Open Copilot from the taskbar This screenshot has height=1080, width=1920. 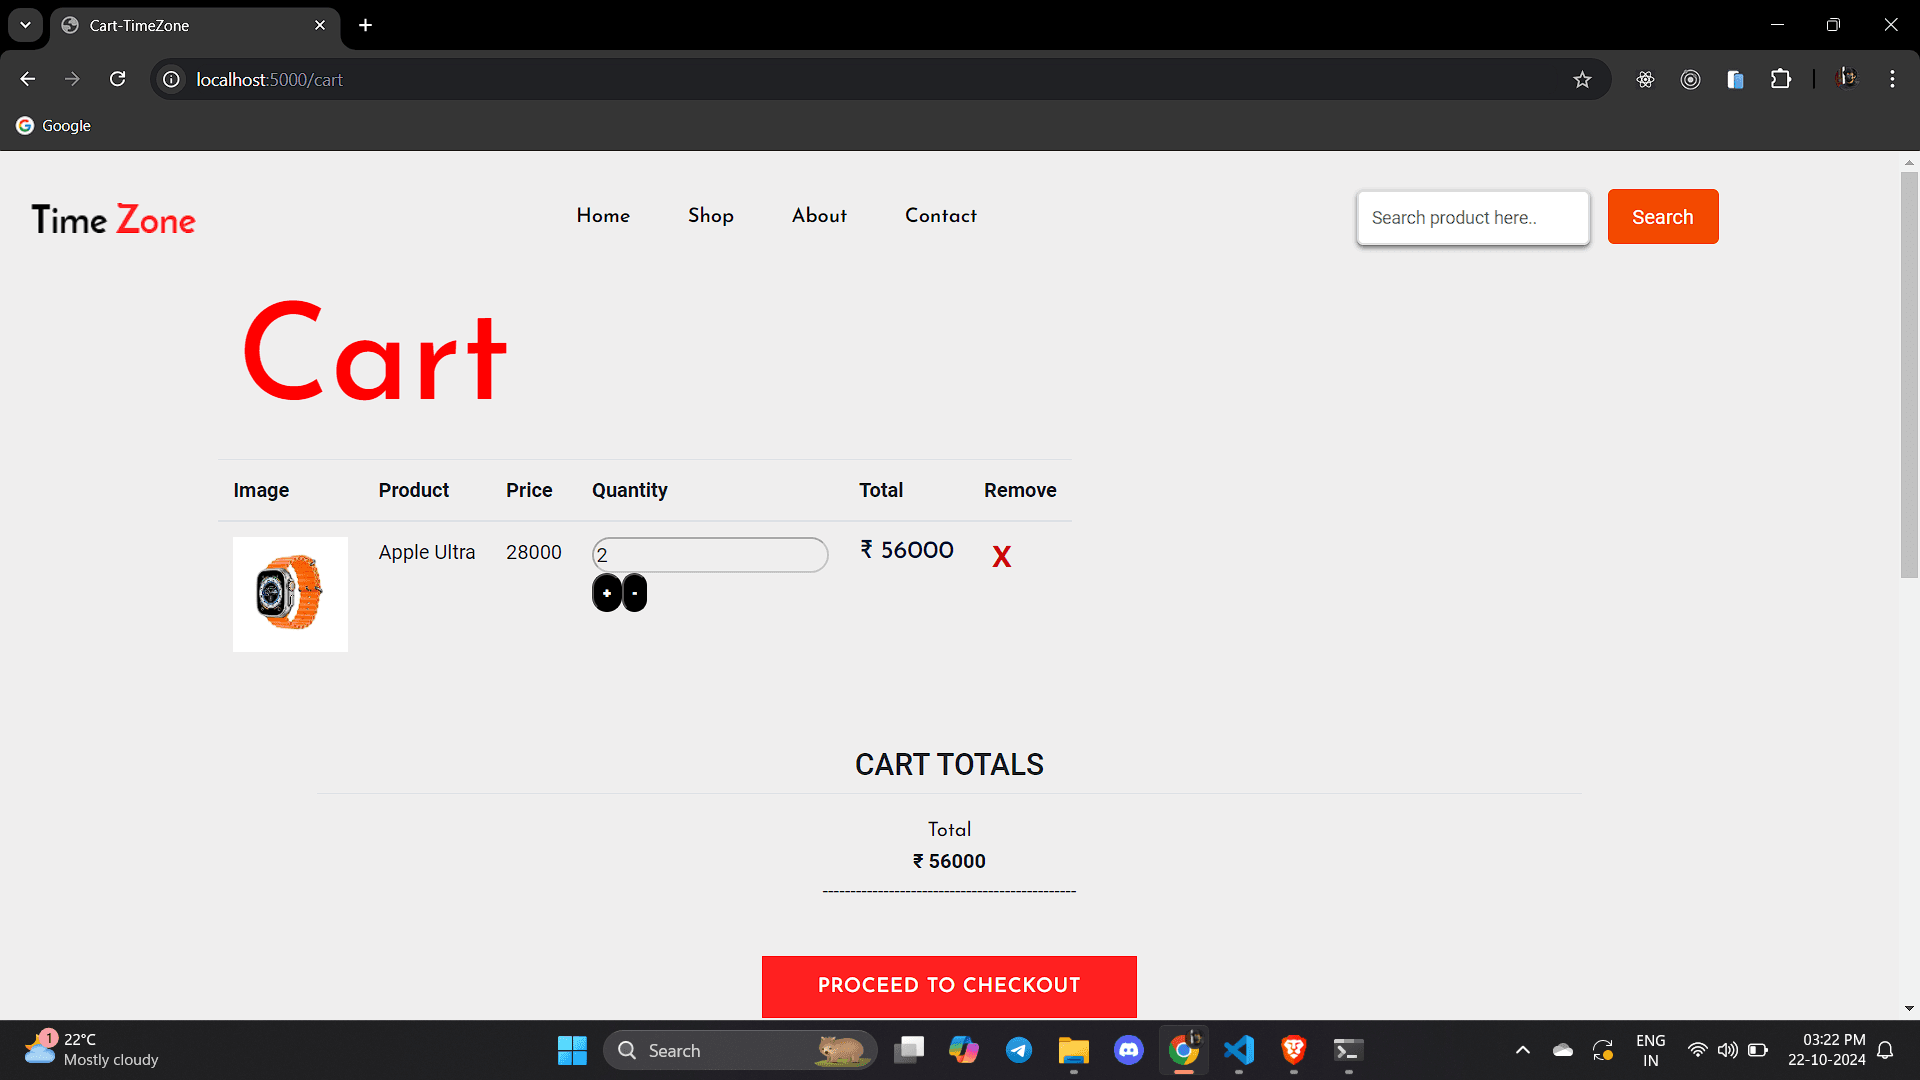click(964, 1050)
